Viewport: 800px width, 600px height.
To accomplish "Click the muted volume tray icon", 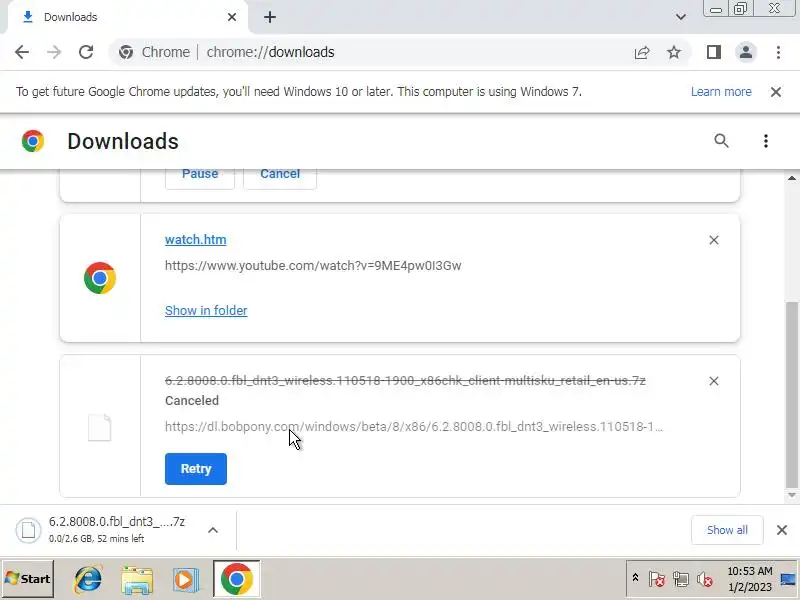I will (x=704, y=580).
